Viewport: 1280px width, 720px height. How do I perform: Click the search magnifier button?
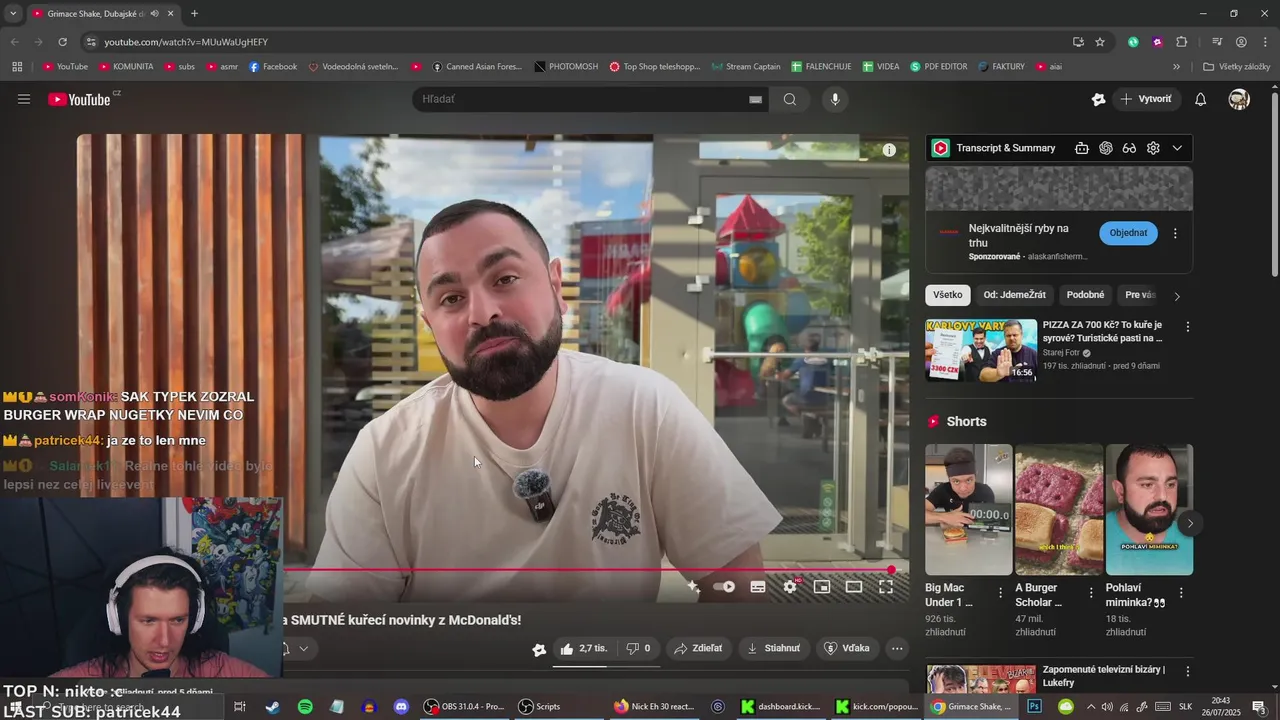tap(790, 99)
